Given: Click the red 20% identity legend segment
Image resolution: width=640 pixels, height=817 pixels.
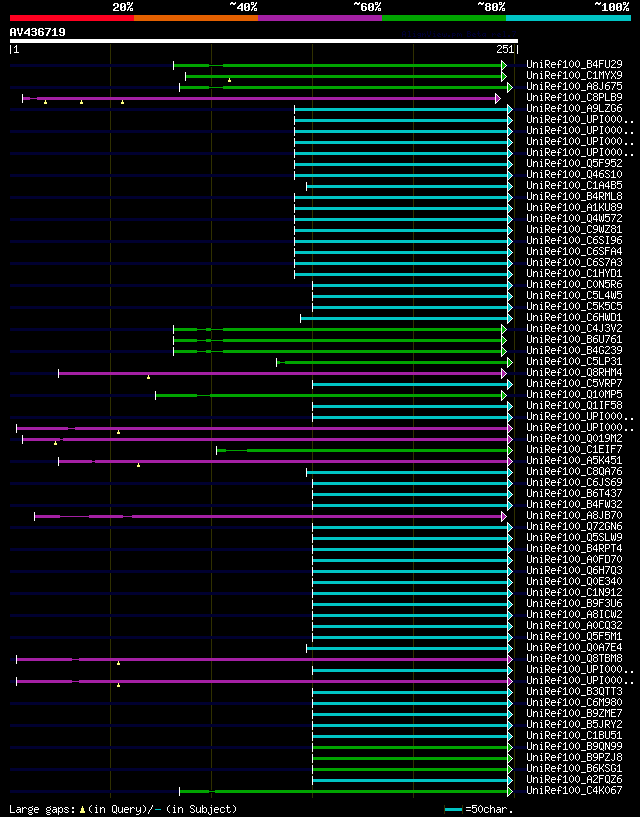Looking at the screenshot, I should click(72, 18).
